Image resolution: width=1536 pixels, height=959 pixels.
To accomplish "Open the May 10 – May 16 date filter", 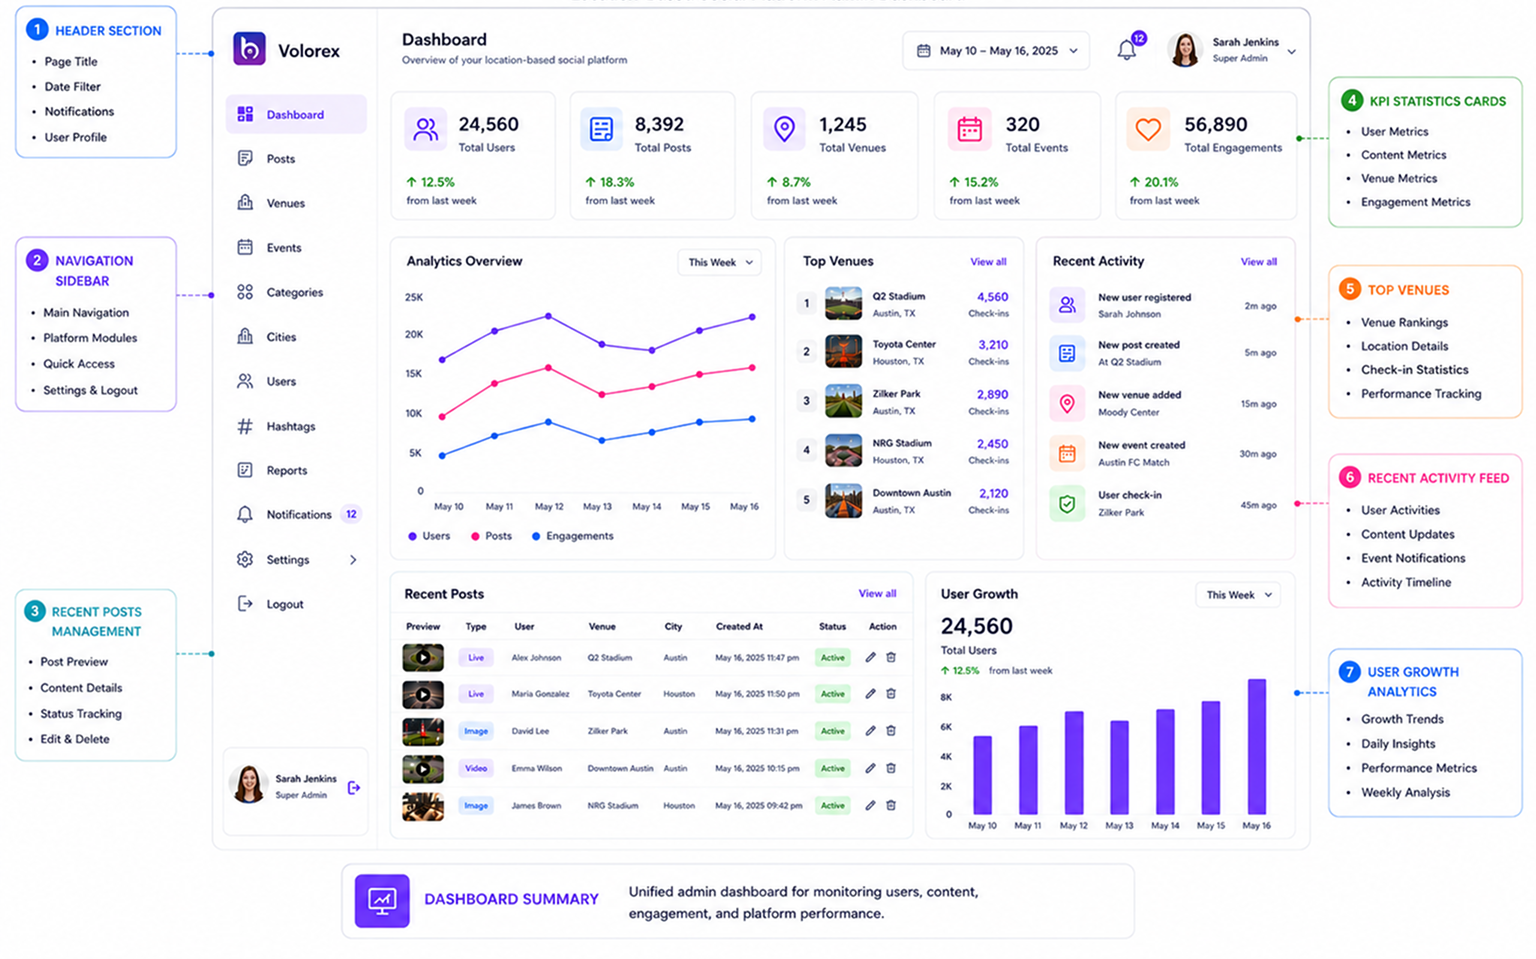I will 996,50.
